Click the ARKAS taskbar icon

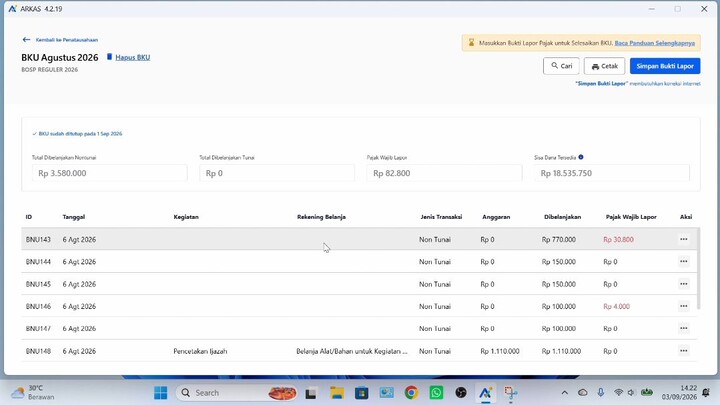(x=486, y=393)
